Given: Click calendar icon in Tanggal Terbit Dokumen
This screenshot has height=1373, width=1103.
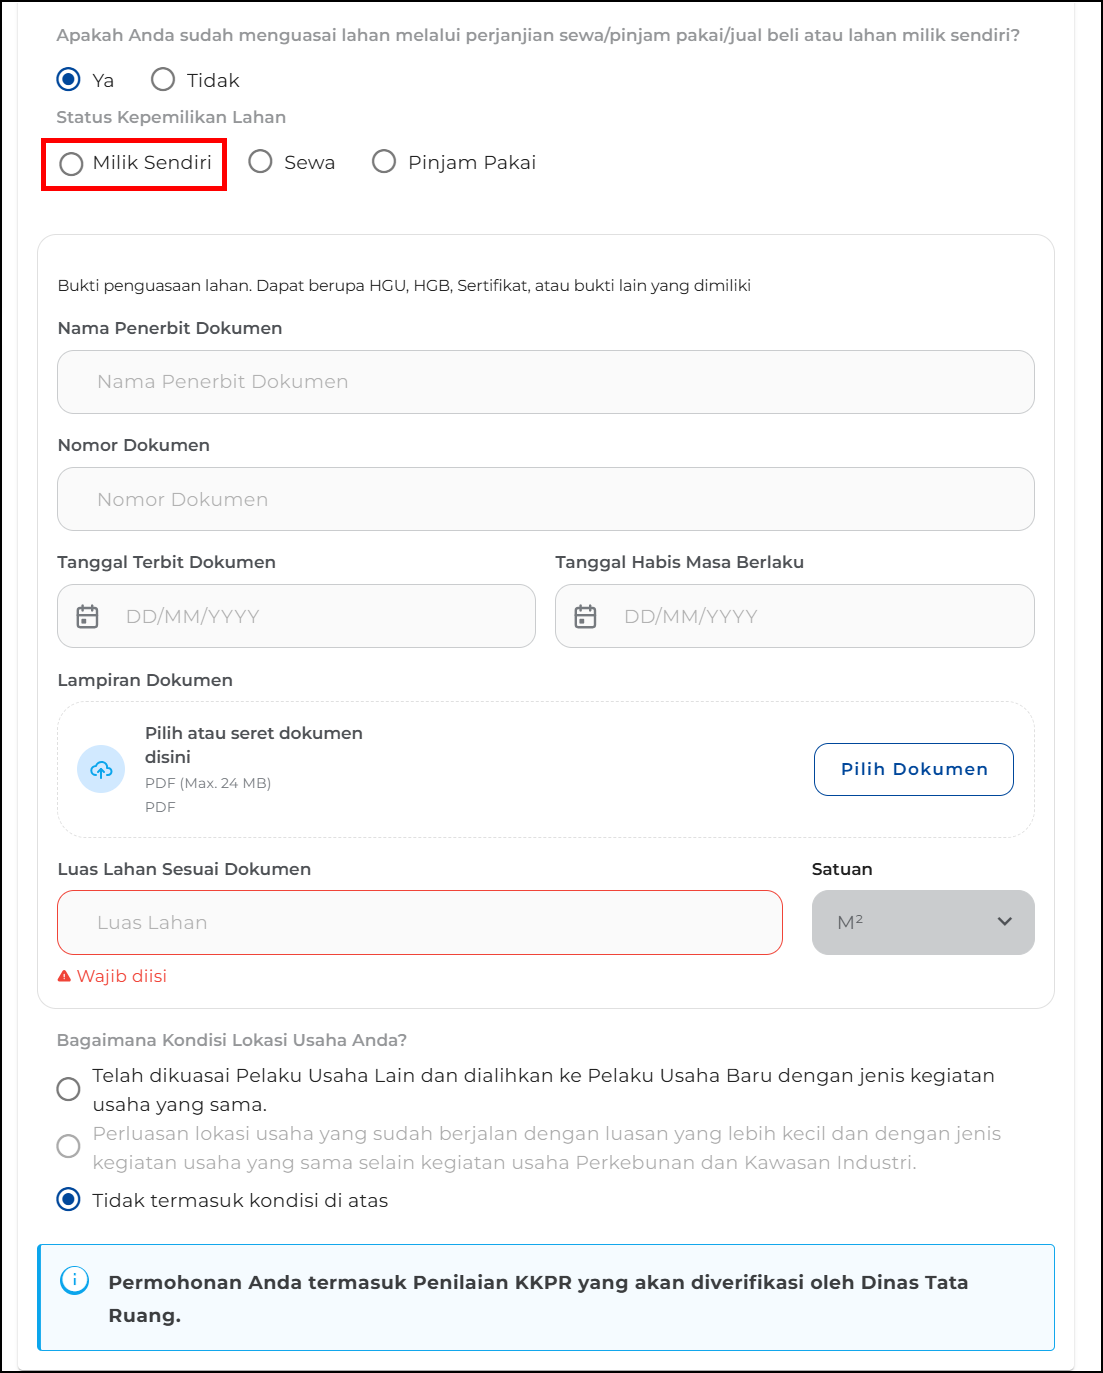Looking at the screenshot, I should (x=88, y=617).
